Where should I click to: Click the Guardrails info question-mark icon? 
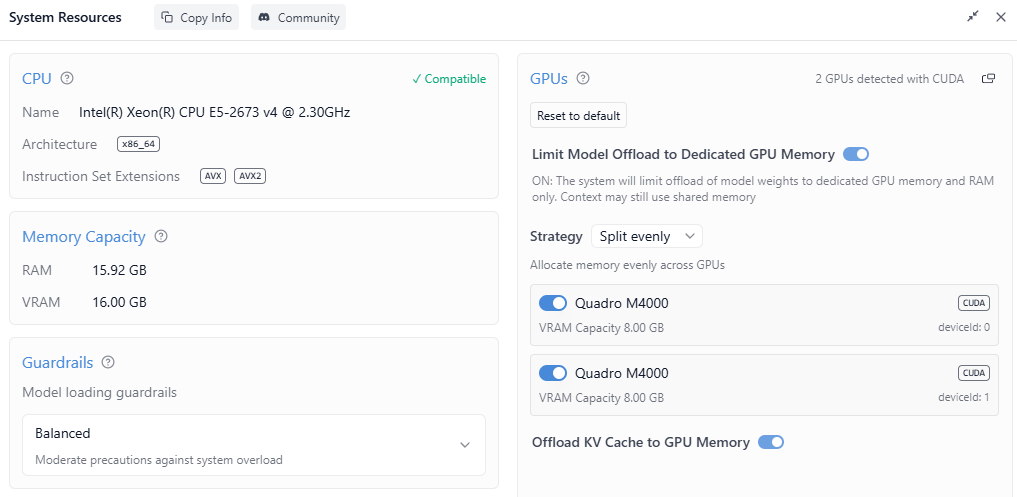click(x=108, y=362)
